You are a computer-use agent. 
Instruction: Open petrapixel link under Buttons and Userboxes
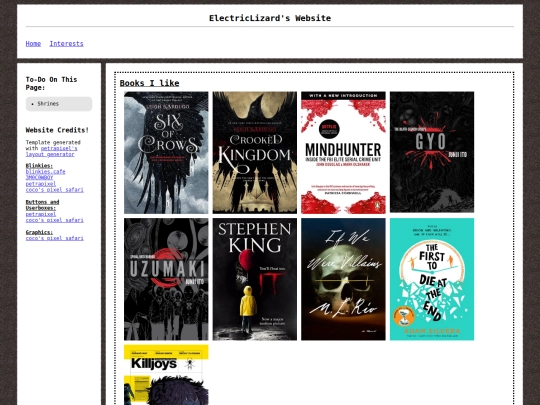(x=41, y=214)
